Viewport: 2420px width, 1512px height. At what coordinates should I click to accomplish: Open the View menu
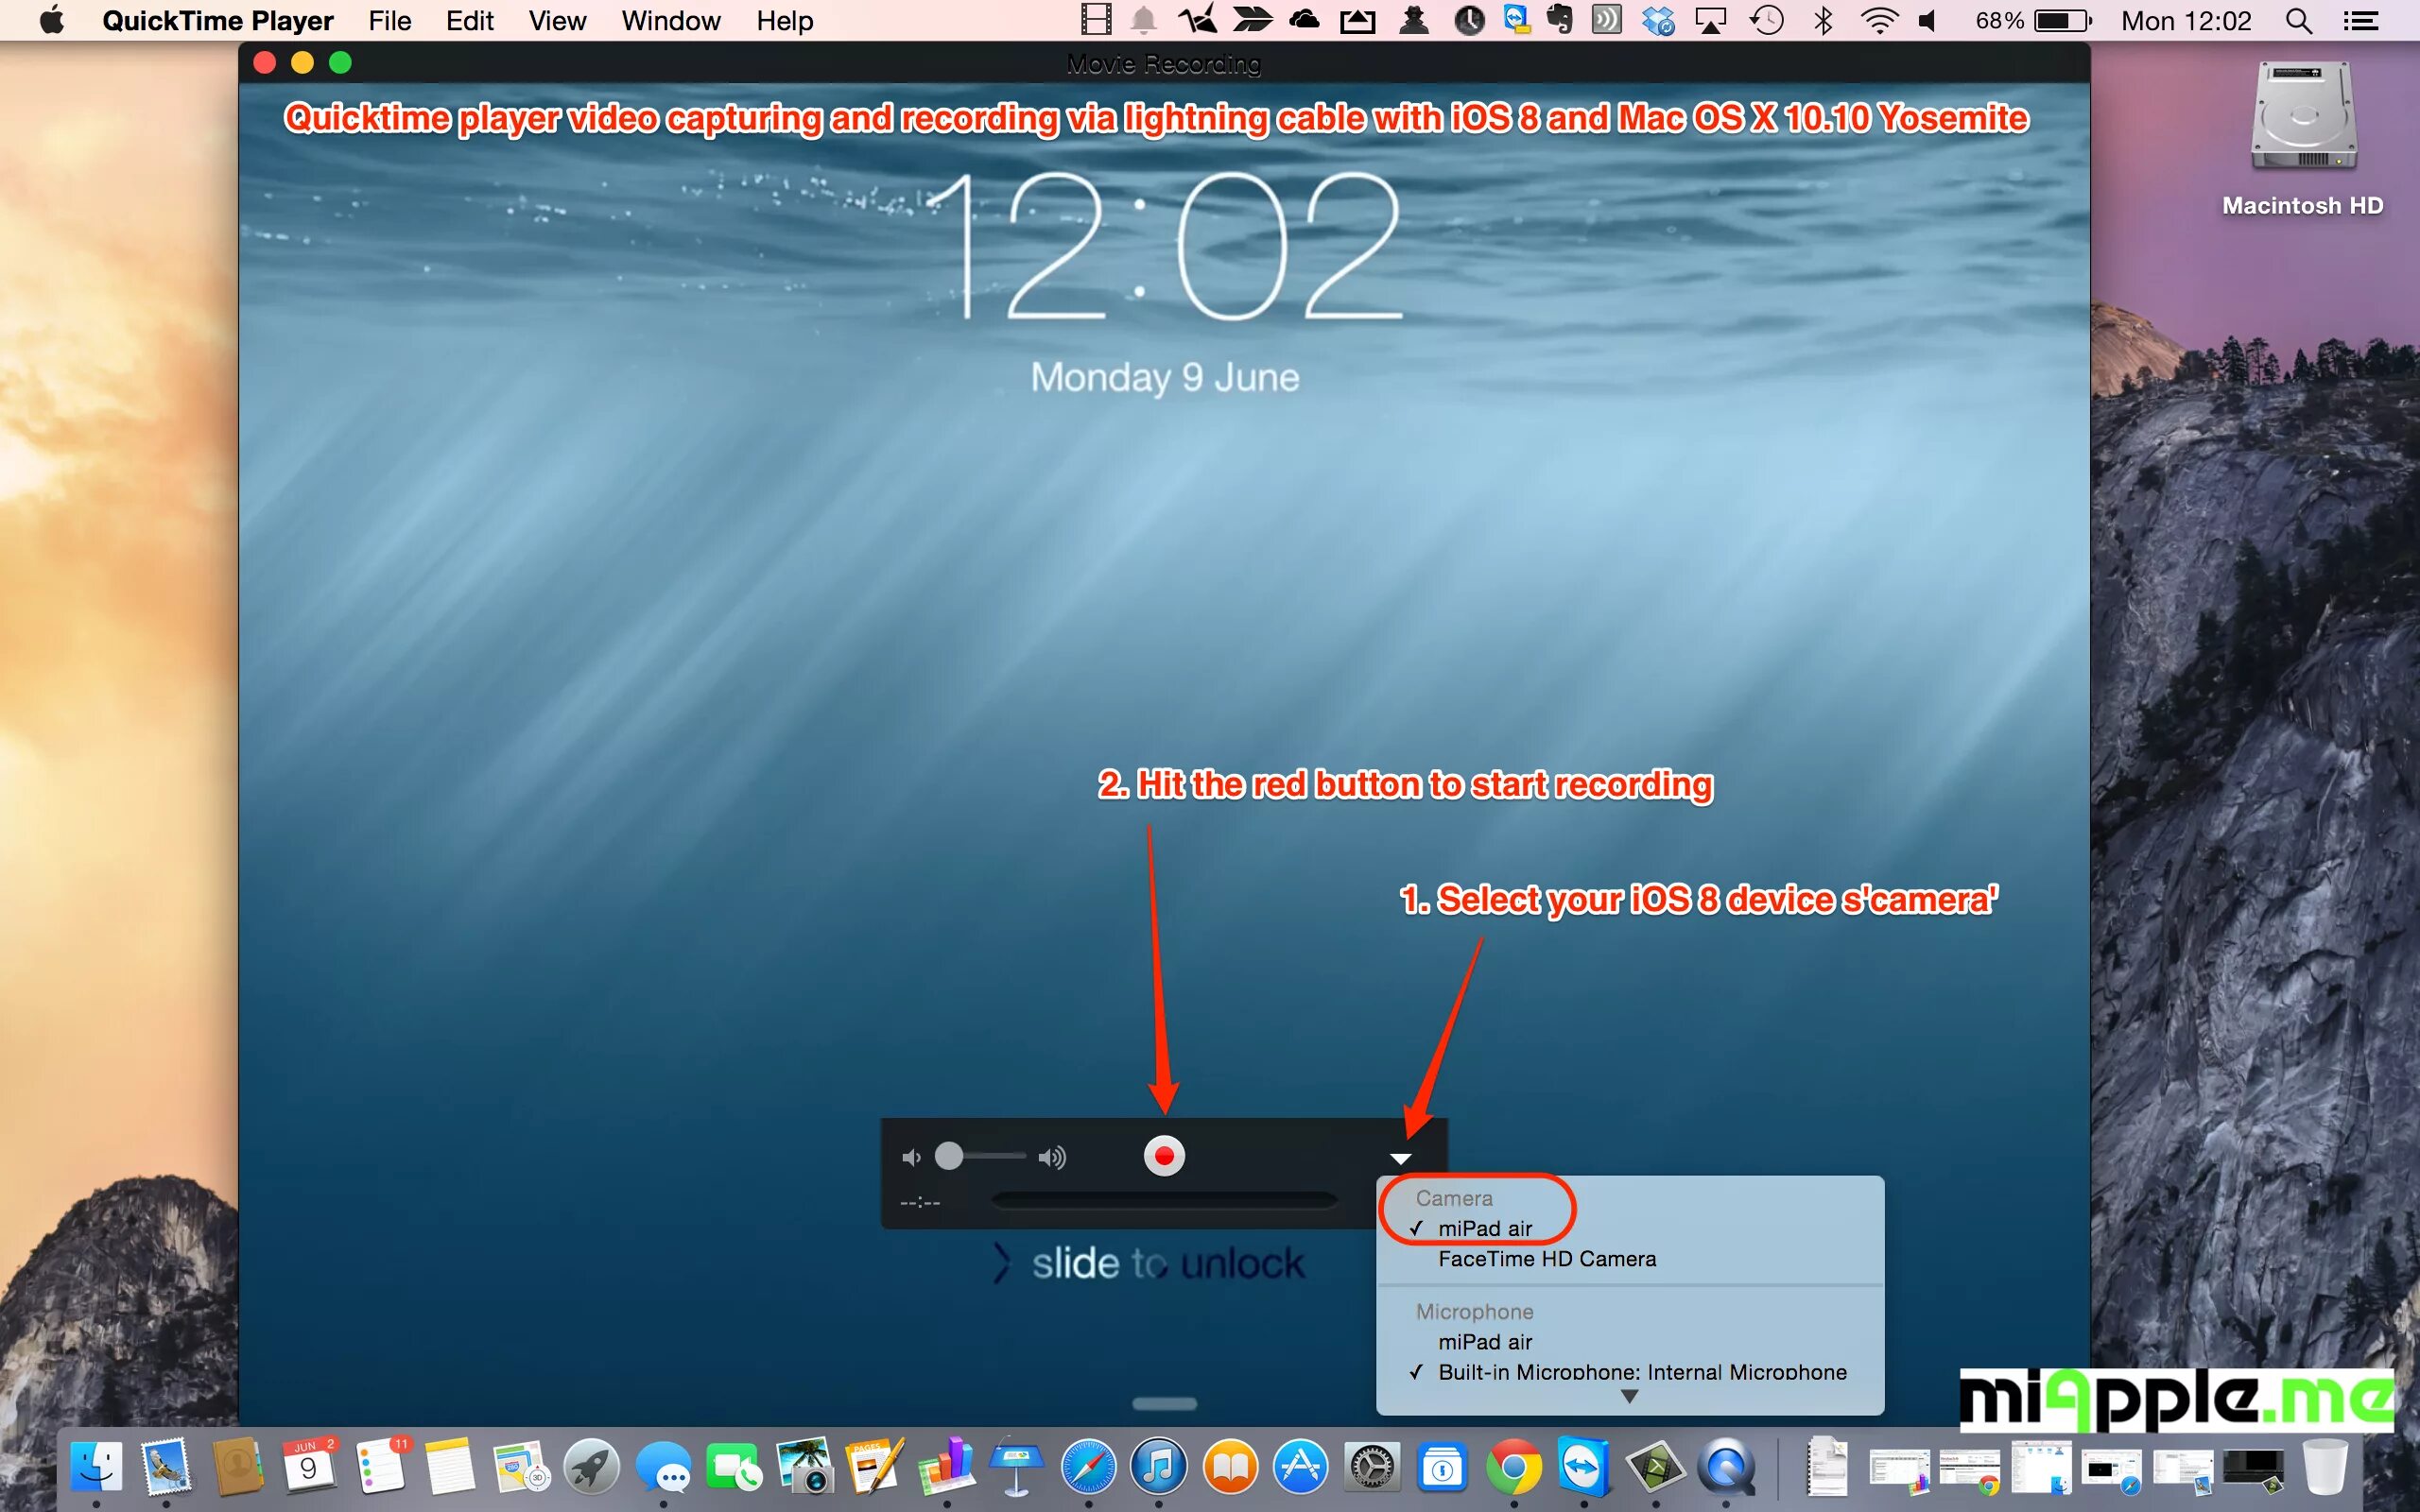[557, 21]
